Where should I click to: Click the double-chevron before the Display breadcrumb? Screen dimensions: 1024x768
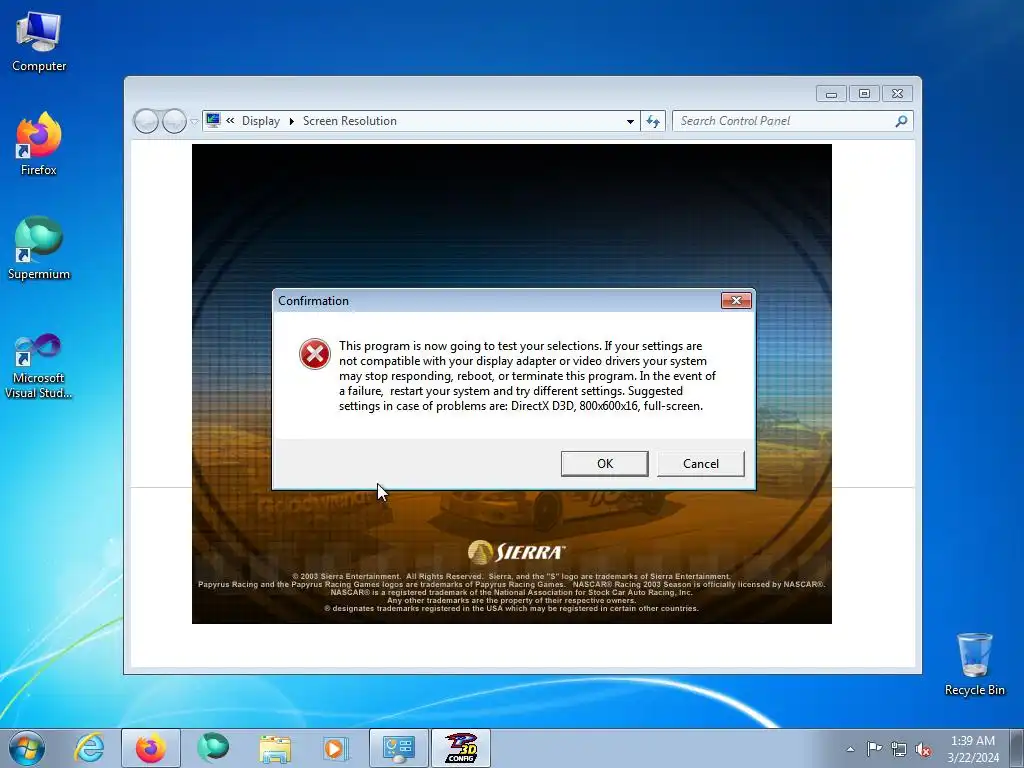(230, 120)
